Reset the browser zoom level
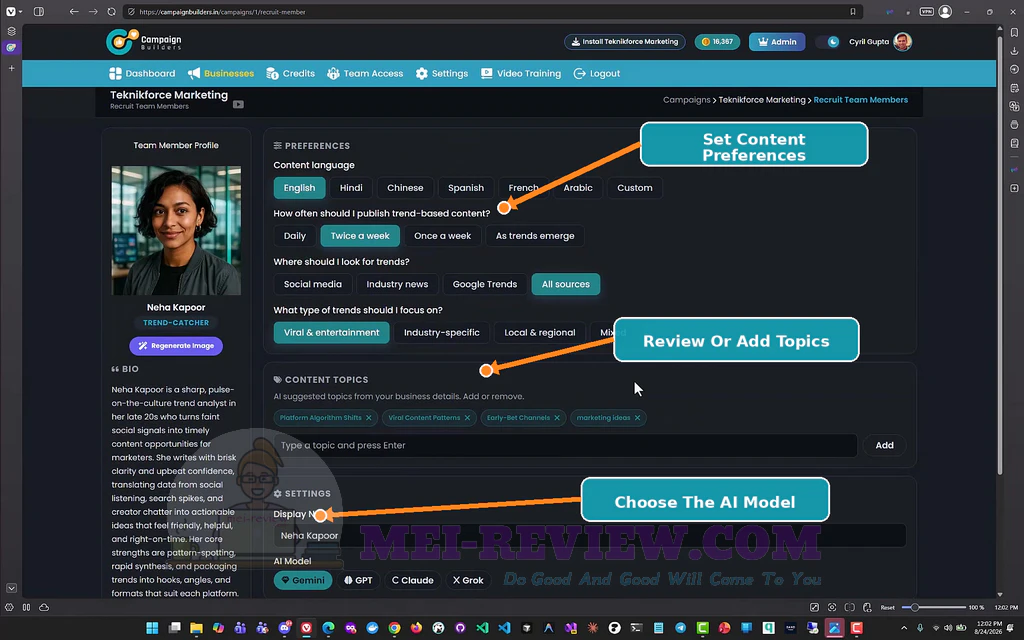The width and height of the screenshot is (1024, 640). point(888,607)
